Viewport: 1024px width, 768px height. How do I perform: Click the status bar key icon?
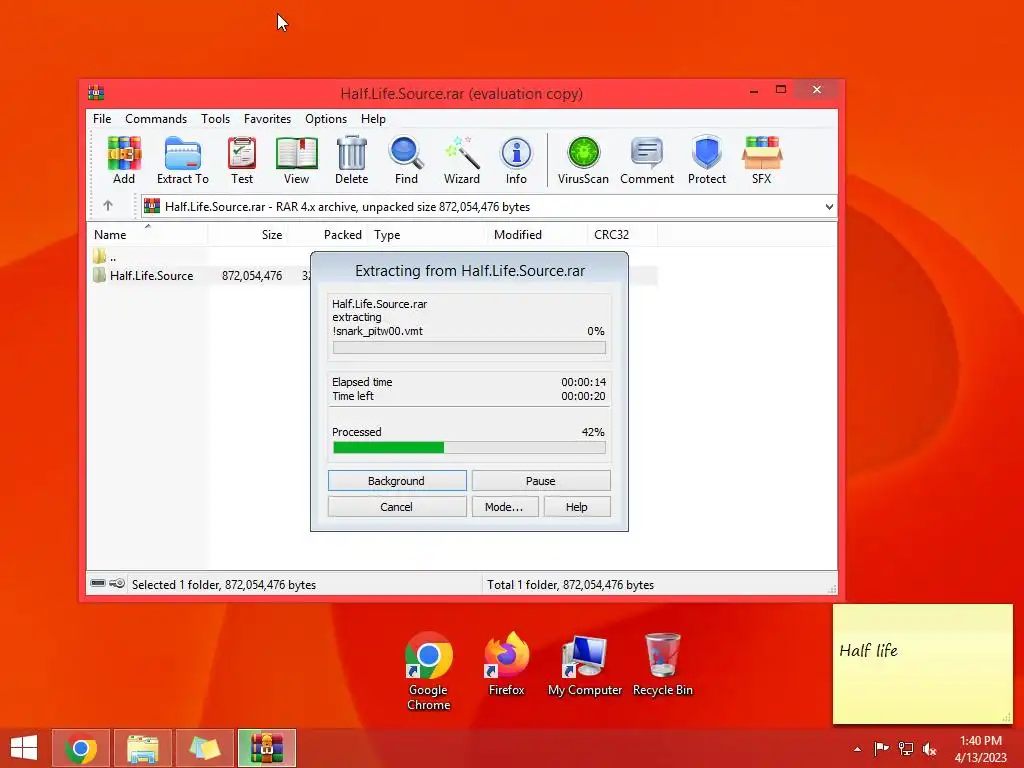117,583
